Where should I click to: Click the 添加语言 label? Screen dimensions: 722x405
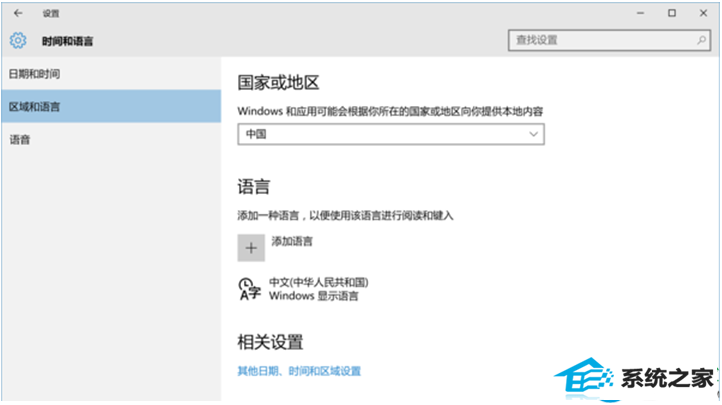292,241
